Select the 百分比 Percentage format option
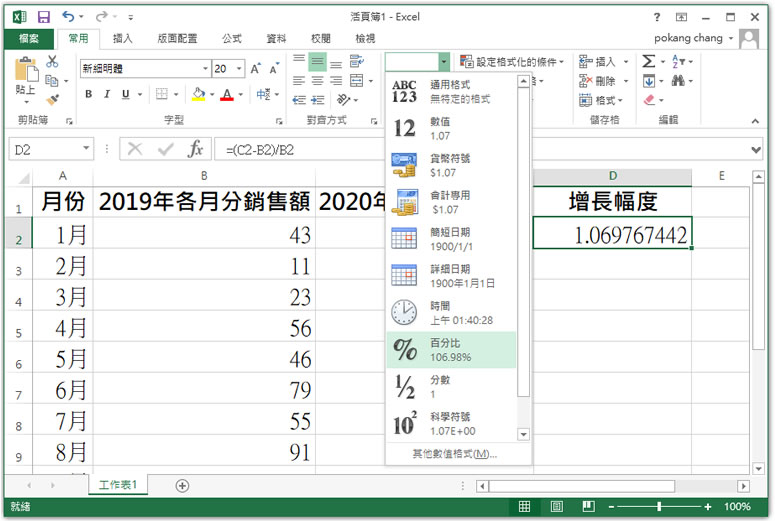The image size is (775, 521). [451, 350]
